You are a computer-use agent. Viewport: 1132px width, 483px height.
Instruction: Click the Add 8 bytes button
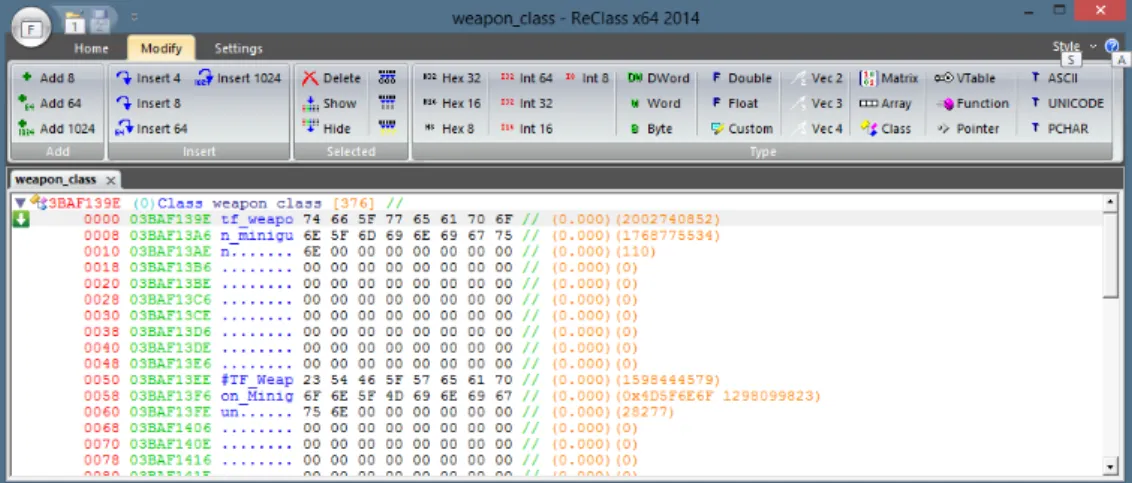click(48, 78)
